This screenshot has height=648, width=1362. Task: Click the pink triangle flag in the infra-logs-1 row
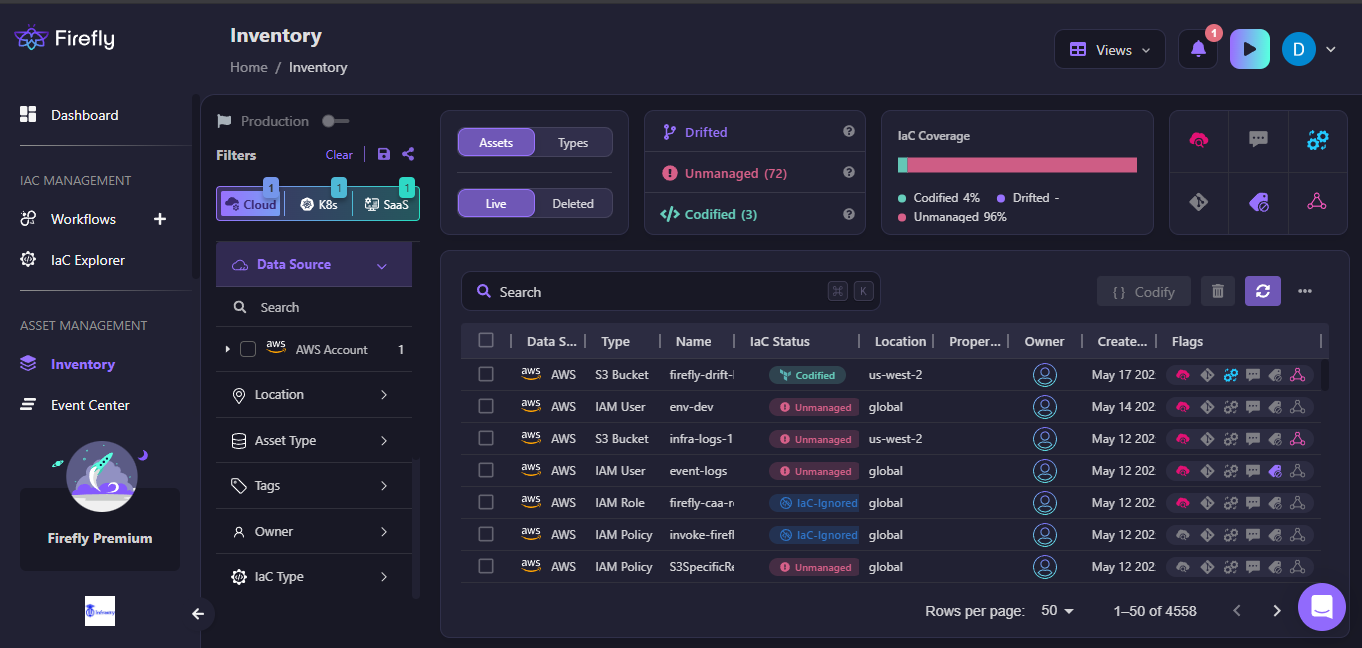coord(1297,439)
